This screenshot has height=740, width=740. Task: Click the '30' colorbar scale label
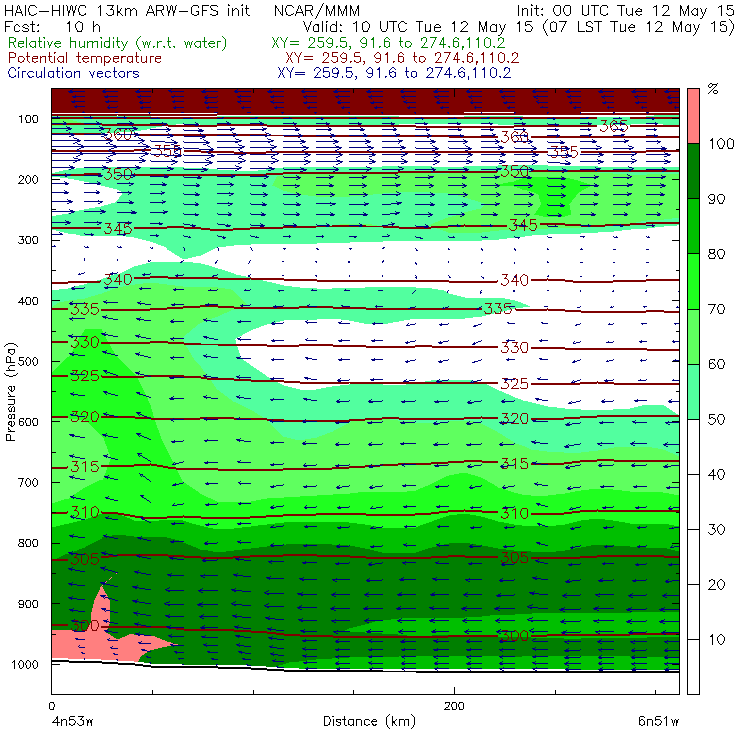coord(716,530)
